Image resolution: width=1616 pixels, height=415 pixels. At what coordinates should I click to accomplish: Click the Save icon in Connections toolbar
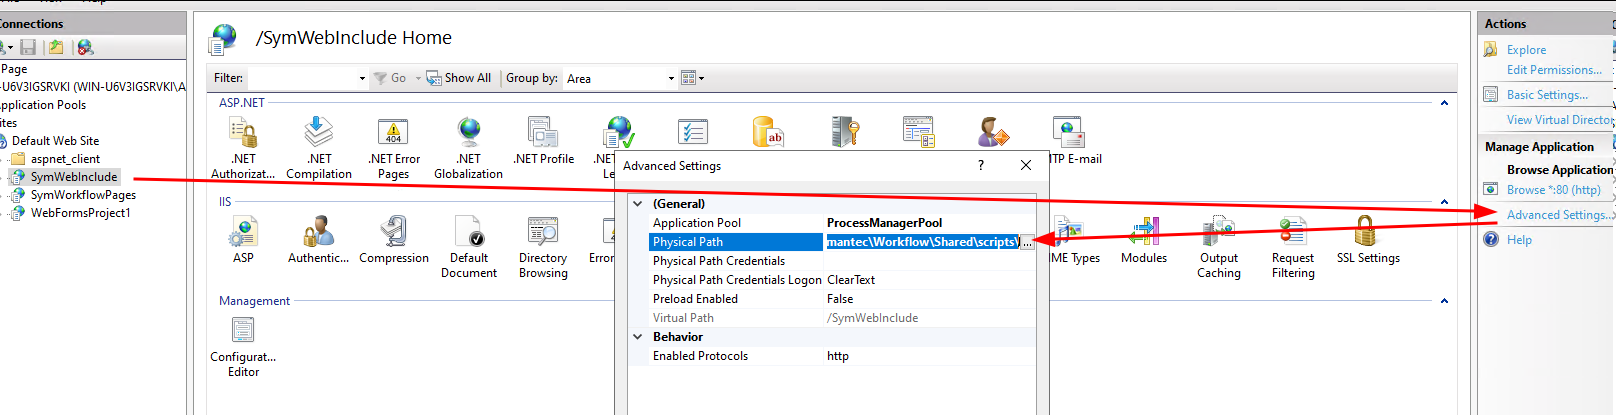coord(28,47)
